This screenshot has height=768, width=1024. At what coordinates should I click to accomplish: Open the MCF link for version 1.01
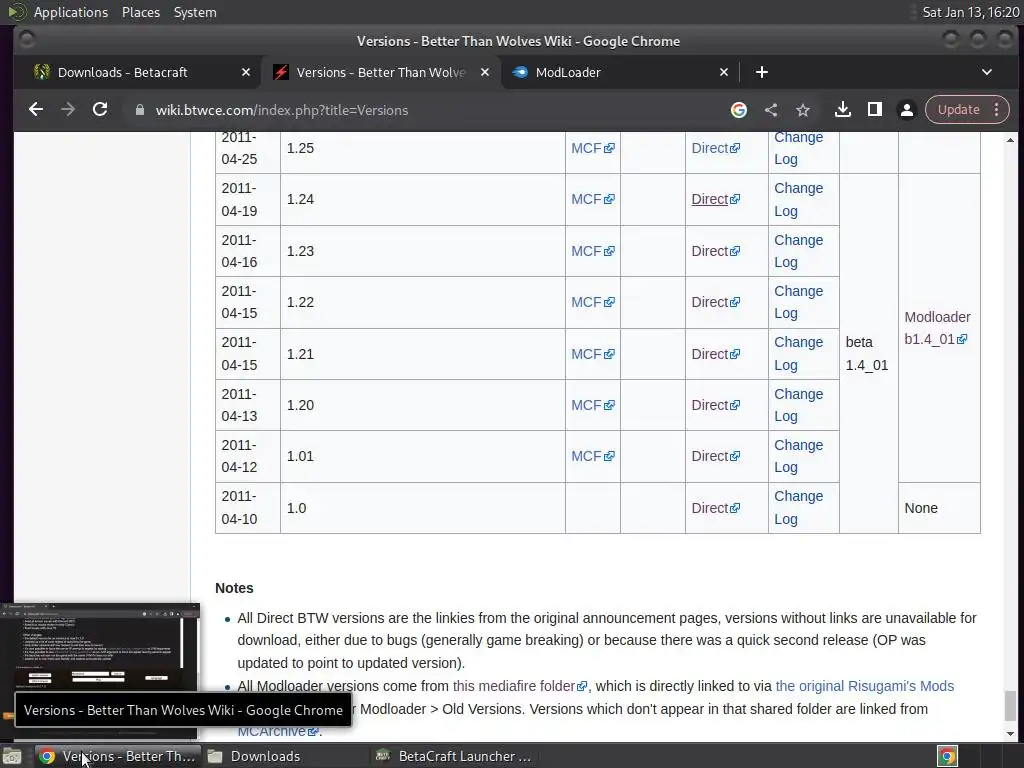point(592,456)
